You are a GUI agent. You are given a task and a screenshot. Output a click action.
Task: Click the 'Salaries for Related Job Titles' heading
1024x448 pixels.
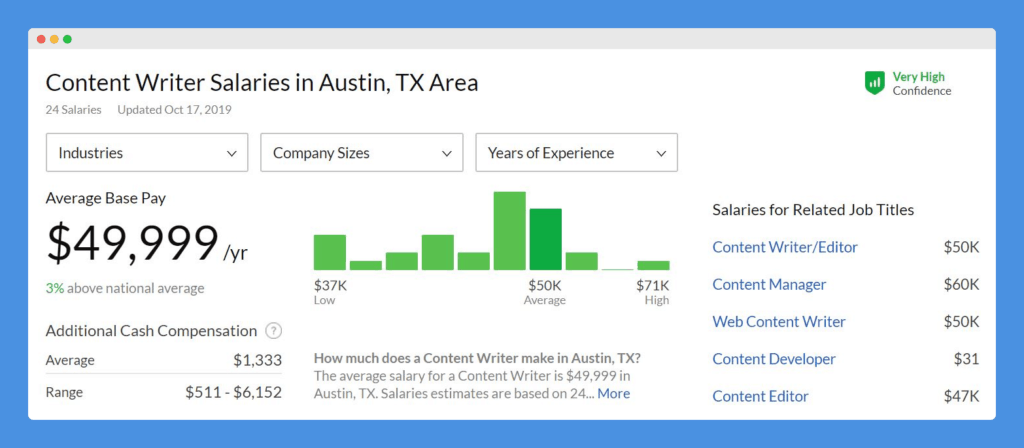(813, 210)
